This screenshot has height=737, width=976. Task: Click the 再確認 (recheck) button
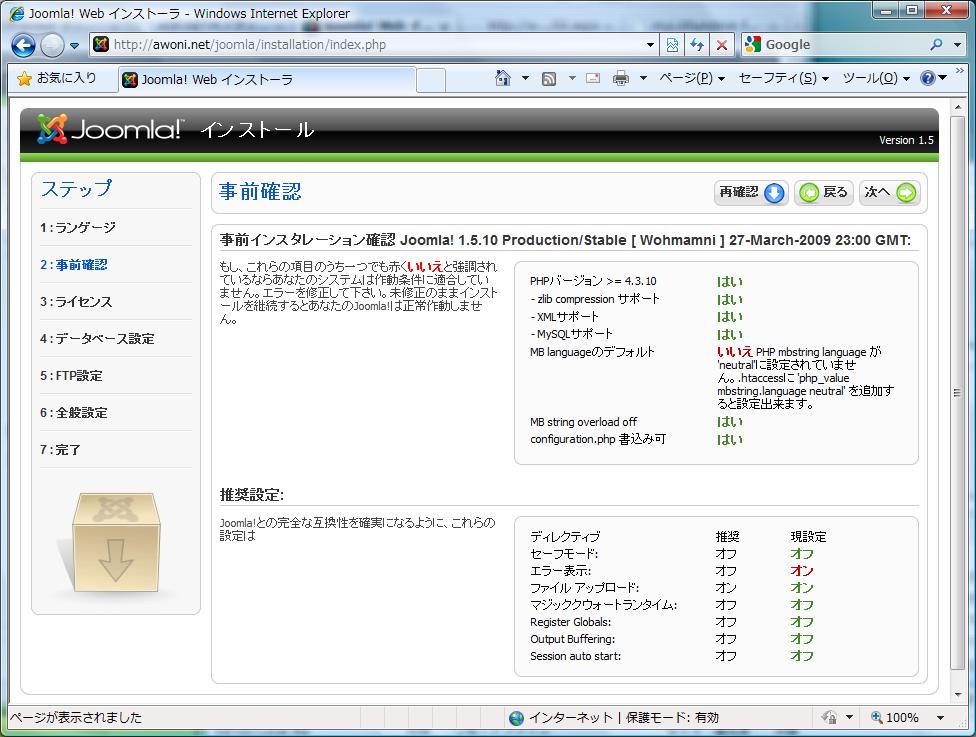[751, 193]
